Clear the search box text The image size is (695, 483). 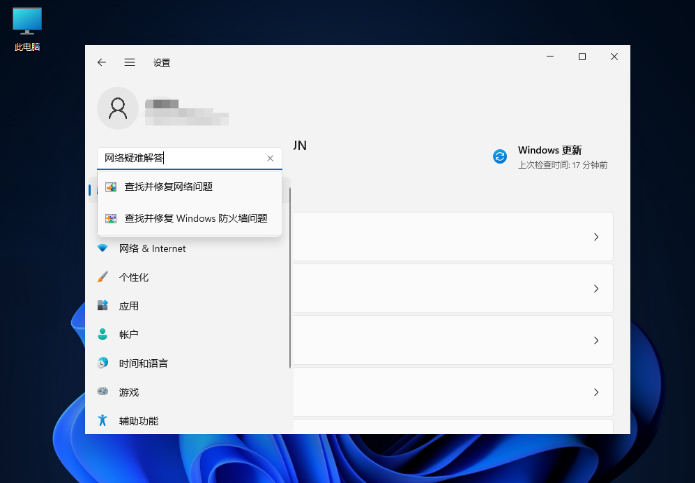(270, 158)
